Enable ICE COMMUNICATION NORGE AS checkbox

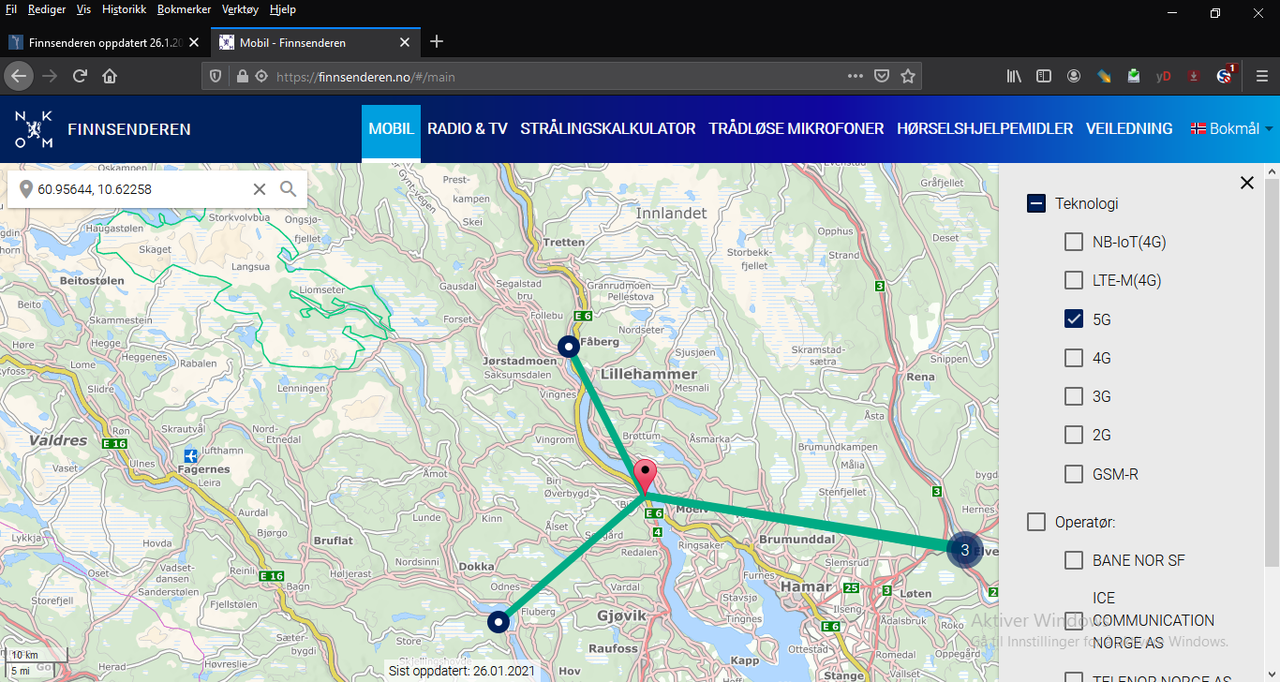click(x=1073, y=620)
